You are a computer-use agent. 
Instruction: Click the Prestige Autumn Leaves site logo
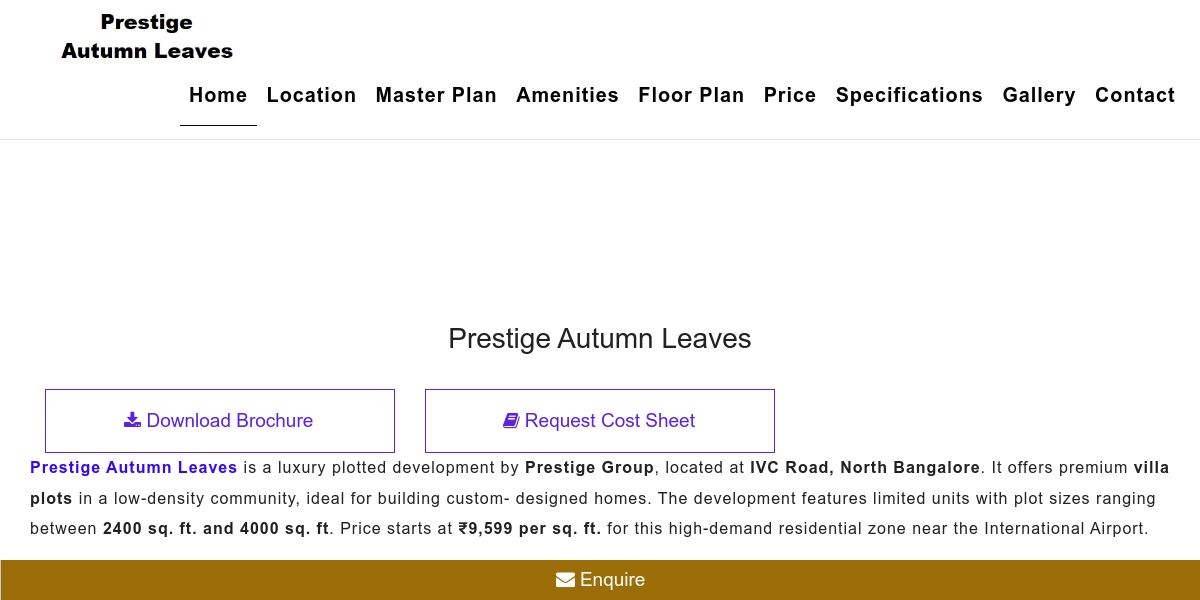coord(147,37)
